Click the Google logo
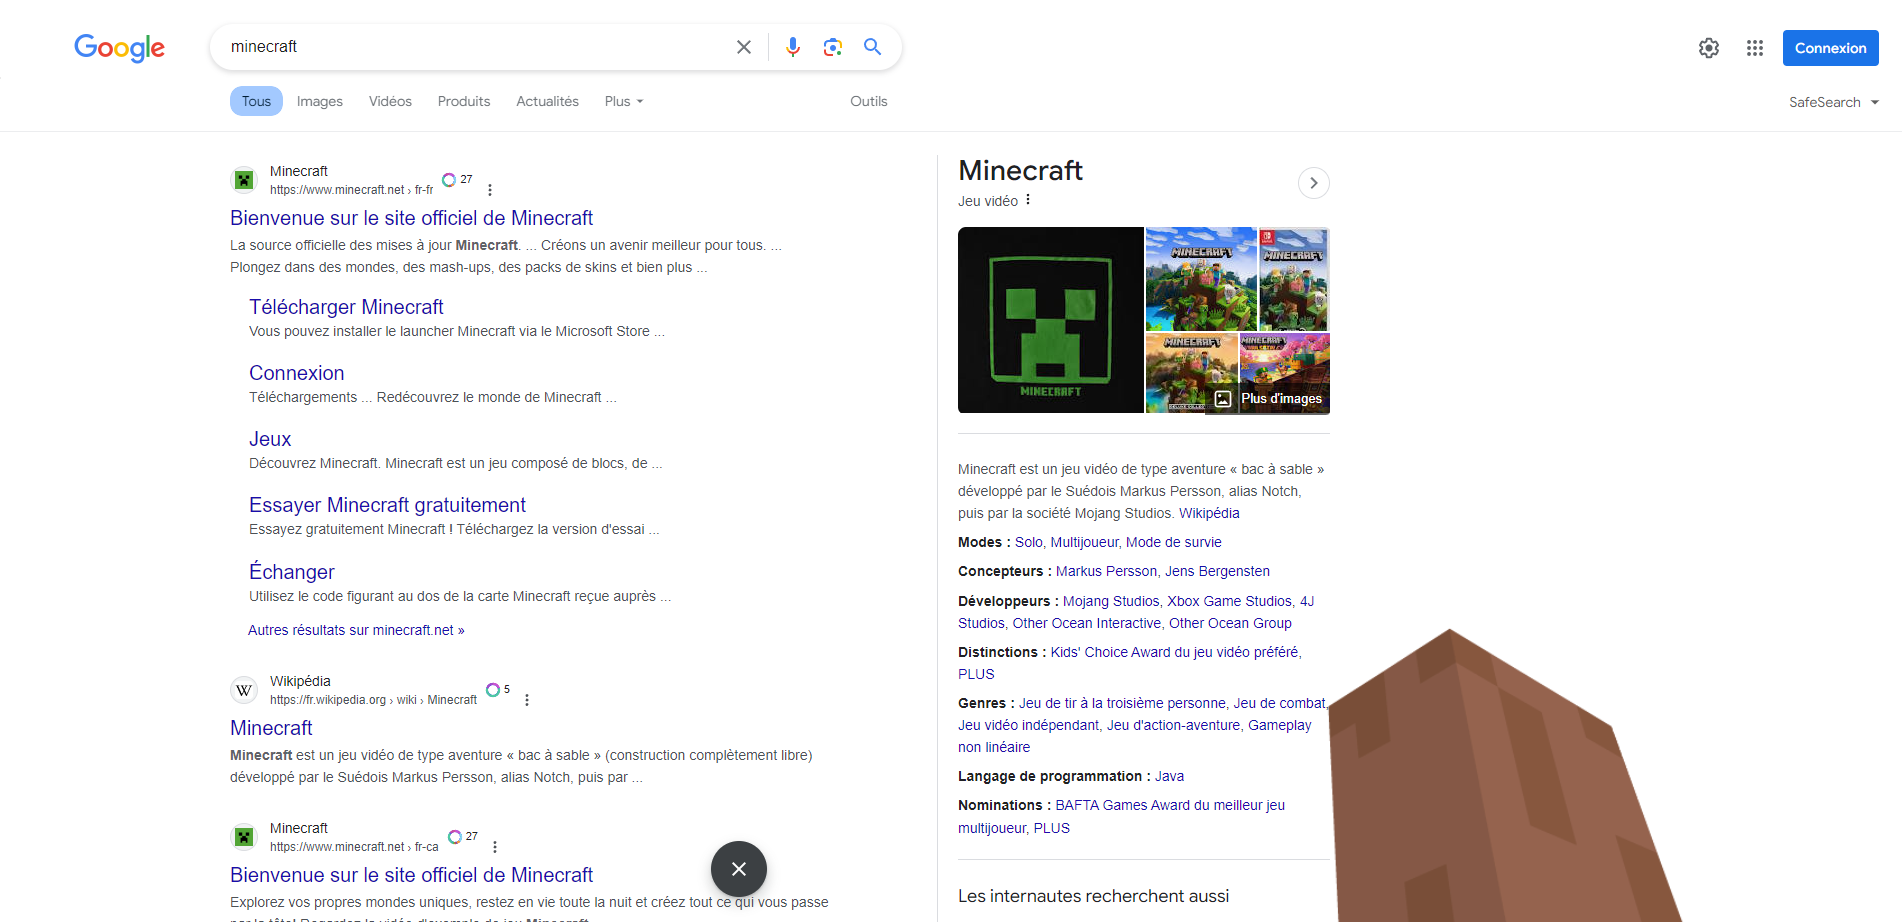 click(x=119, y=48)
